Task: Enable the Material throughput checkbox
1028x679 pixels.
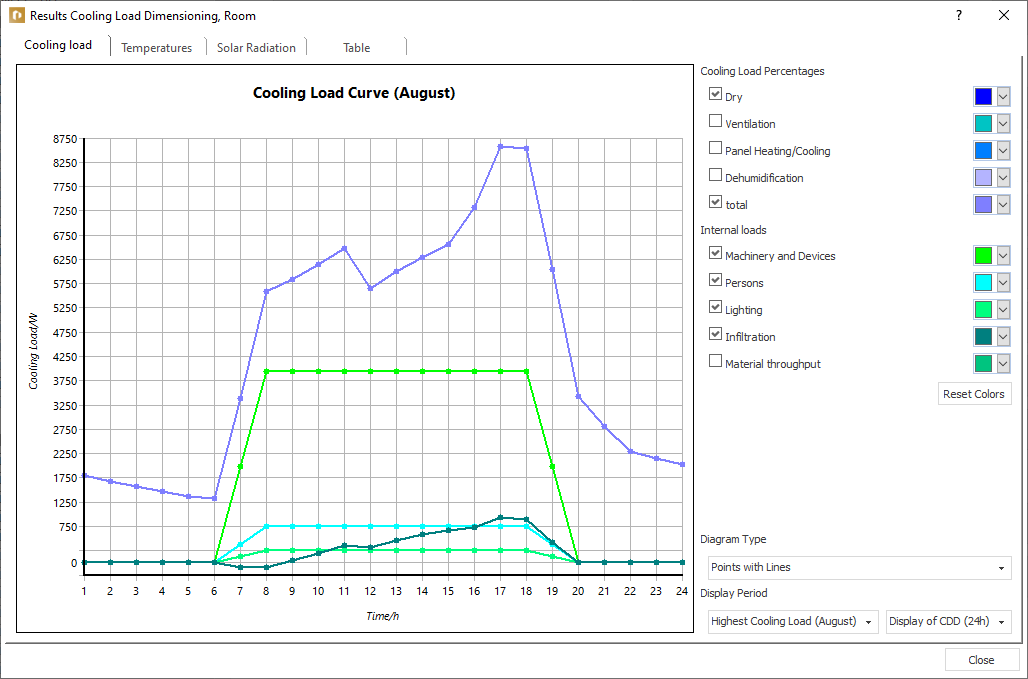Action: pyautogui.click(x=715, y=362)
